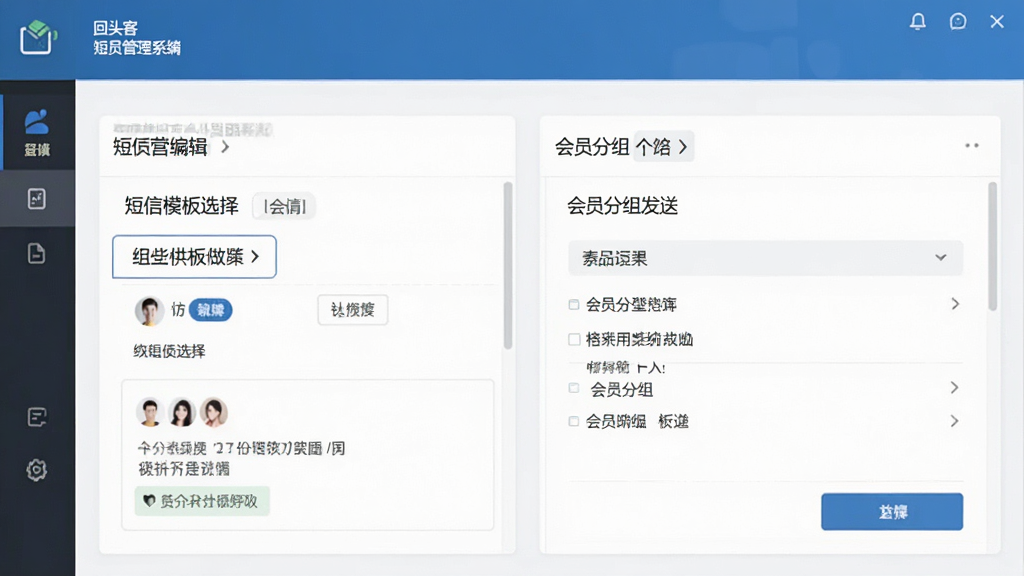Click the blue send button
The height and width of the screenshot is (576, 1024).
click(891, 511)
